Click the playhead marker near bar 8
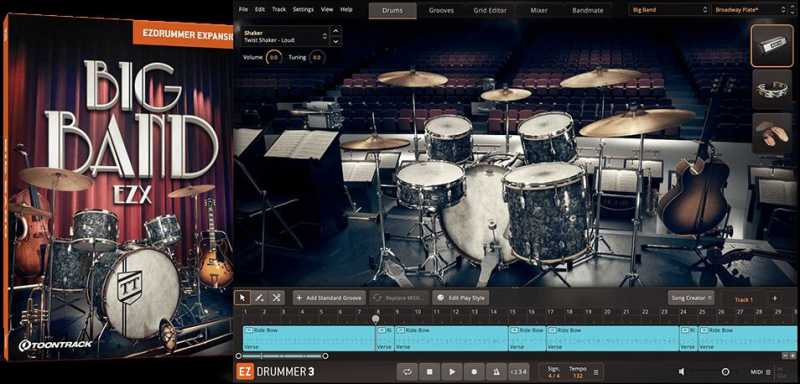This screenshot has height=384, width=800. [x=376, y=319]
